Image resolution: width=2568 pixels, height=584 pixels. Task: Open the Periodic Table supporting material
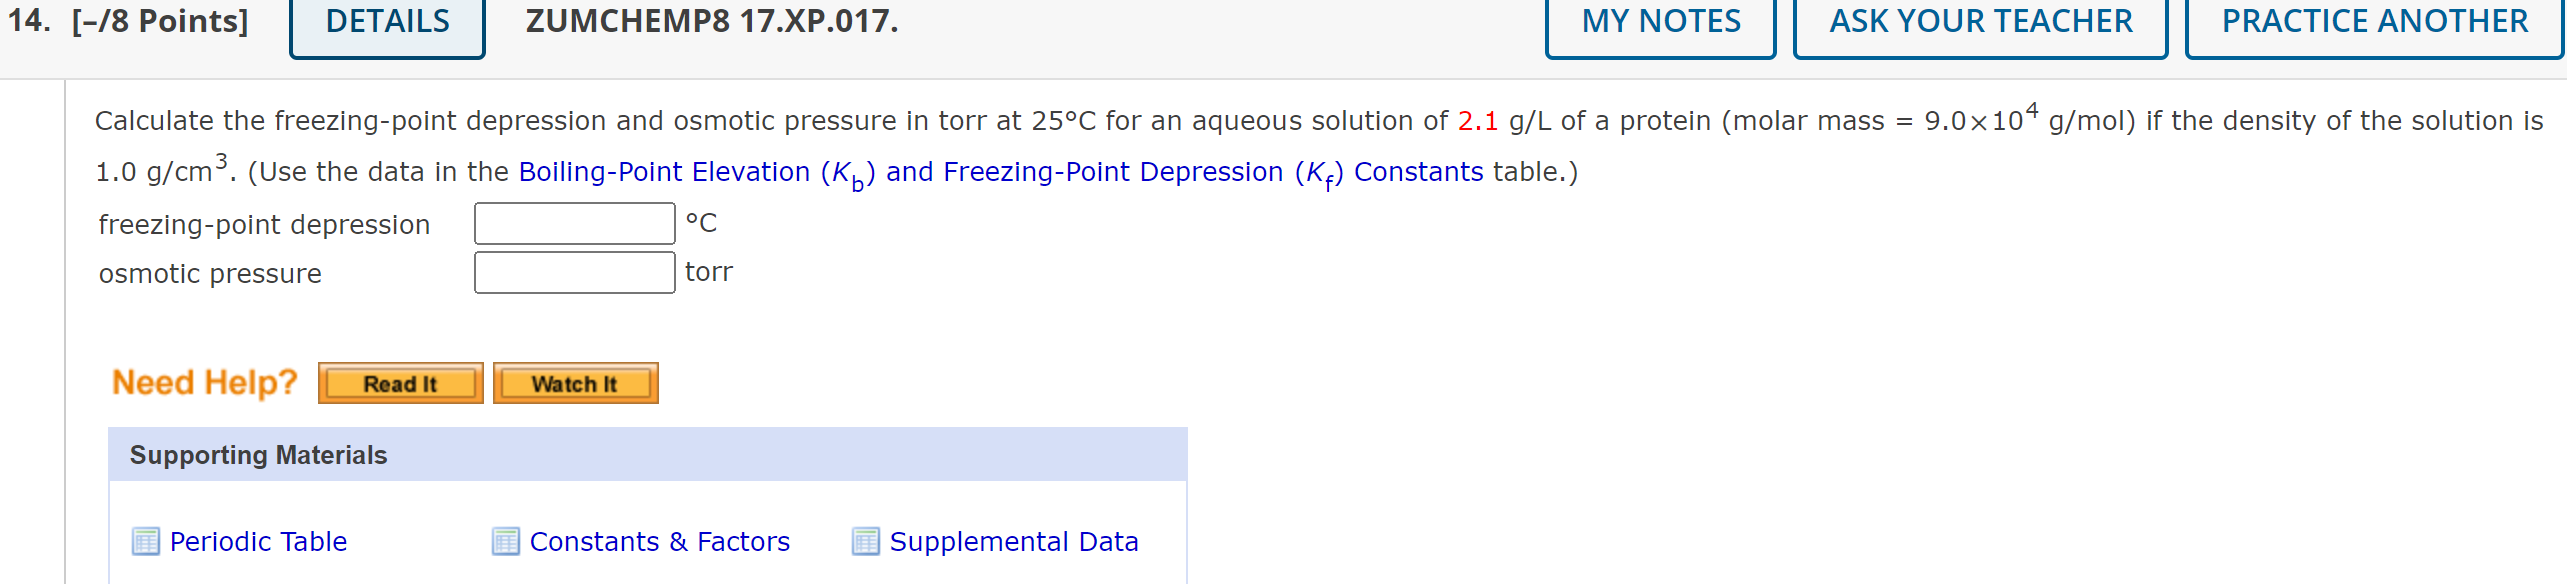pyautogui.click(x=258, y=541)
